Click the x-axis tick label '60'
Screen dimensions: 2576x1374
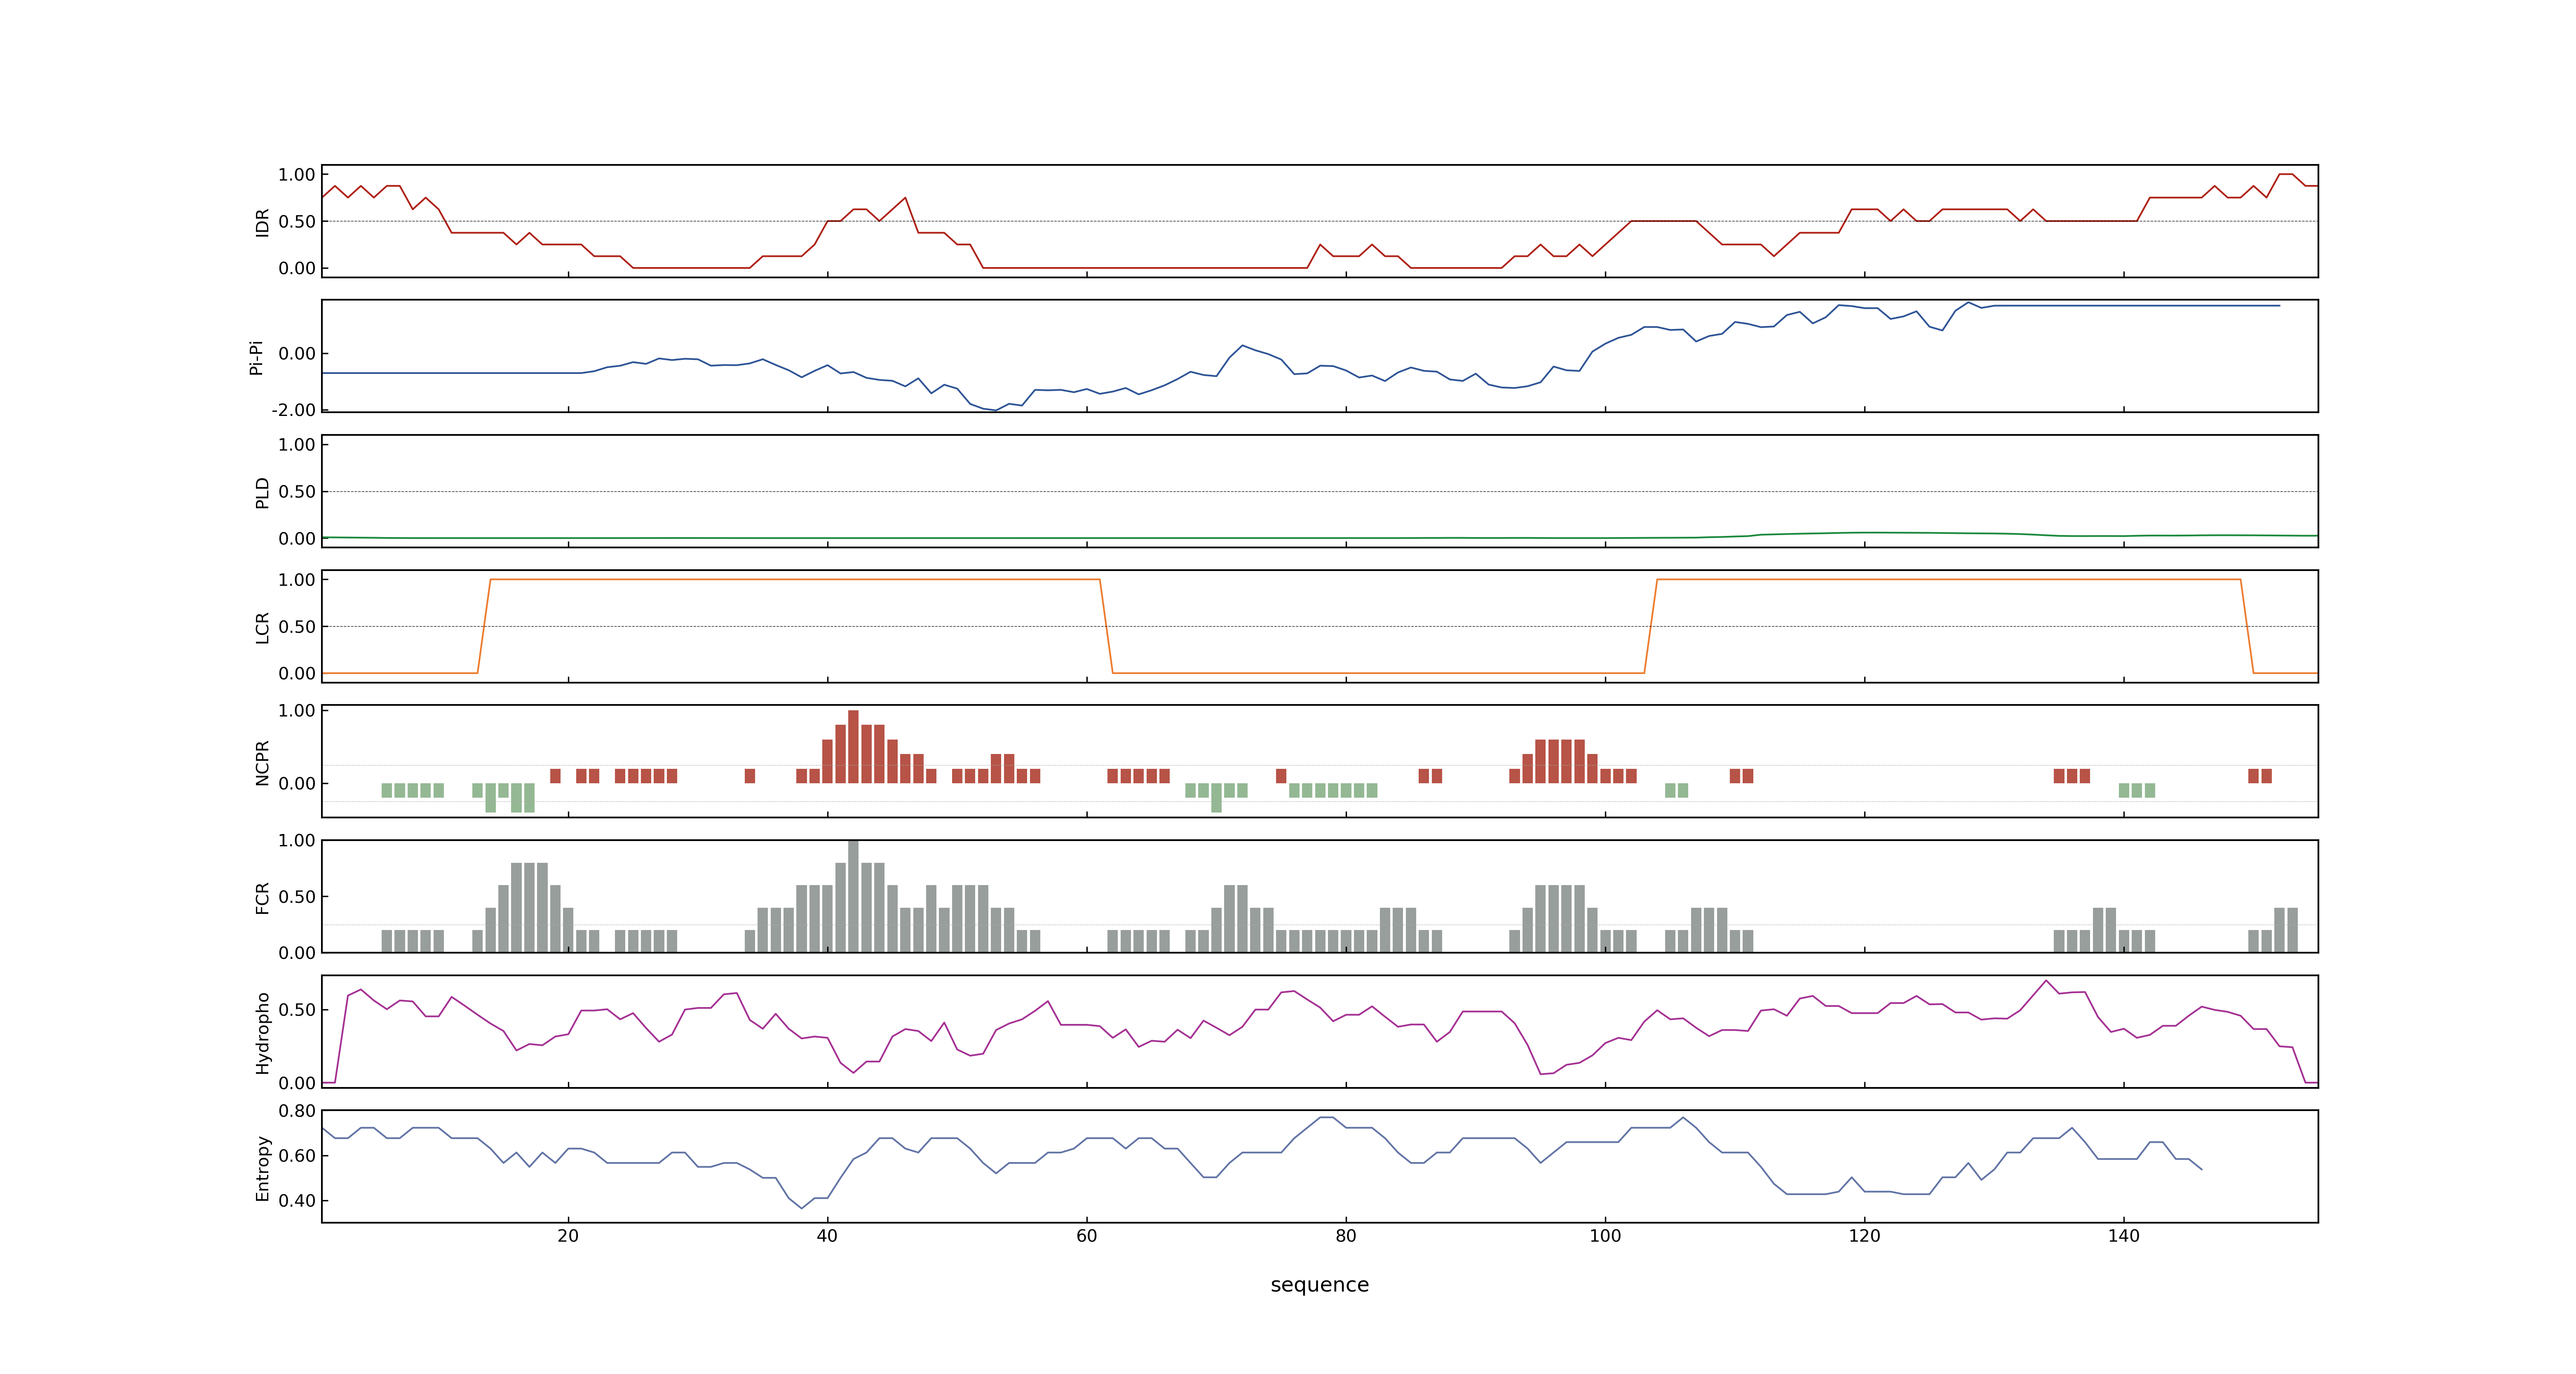pos(1086,1236)
